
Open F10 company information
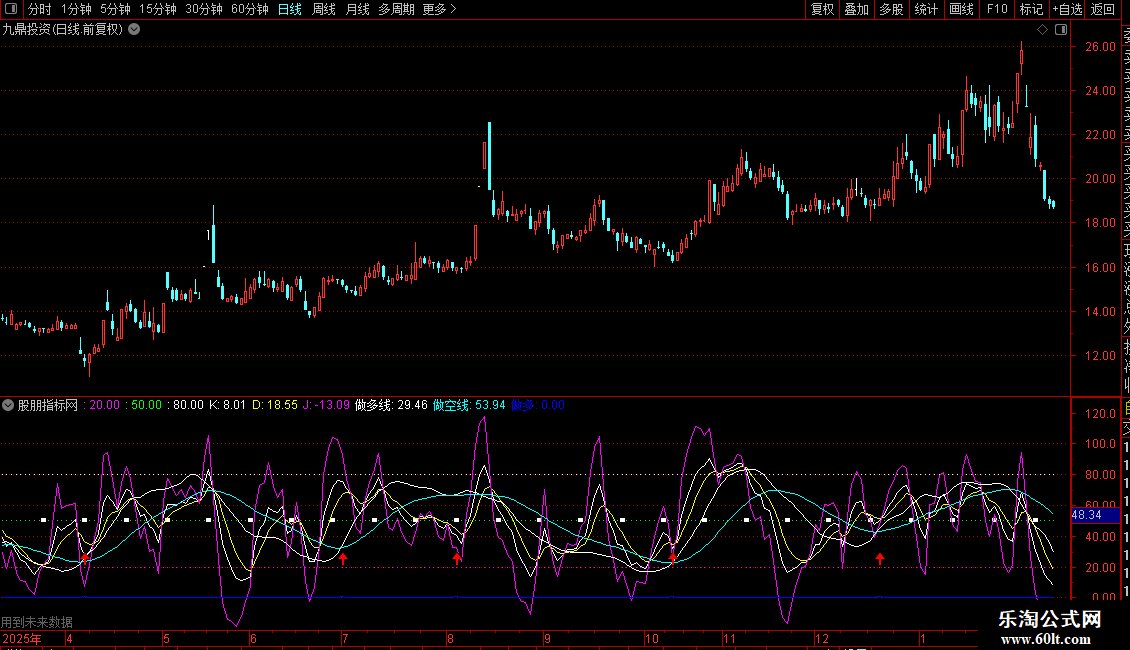[997, 9]
